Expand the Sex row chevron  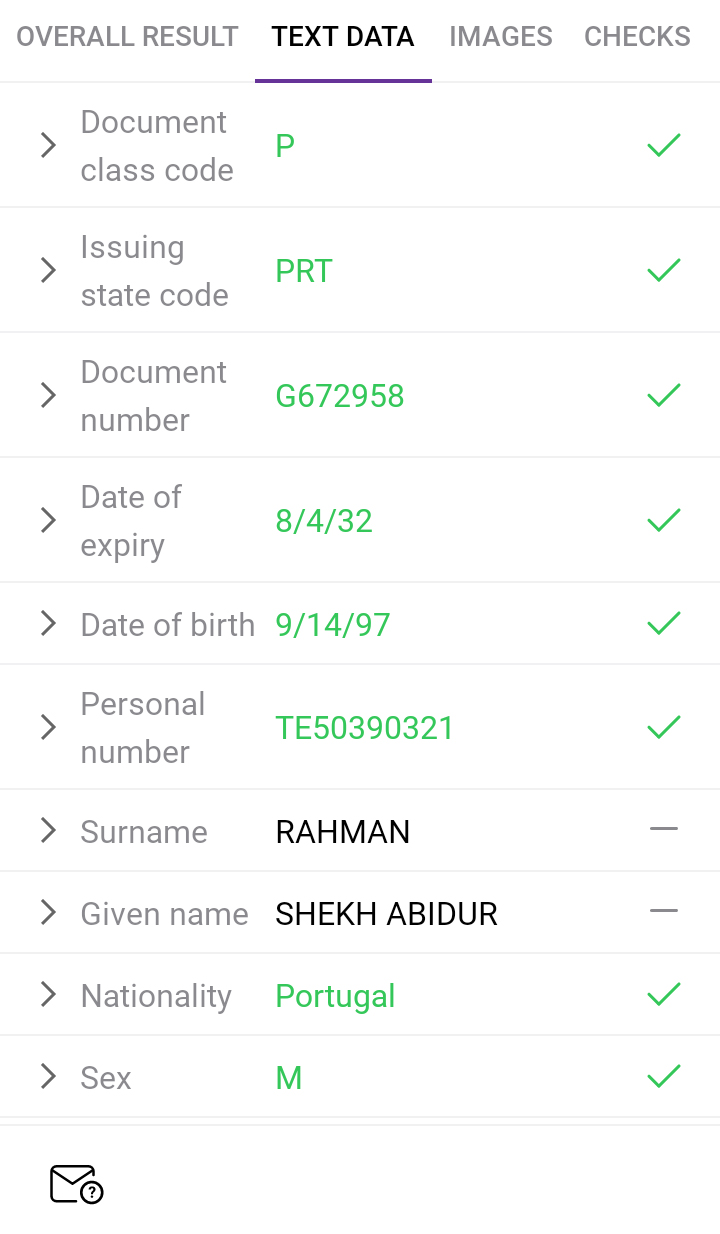[x=48, y=1077]
